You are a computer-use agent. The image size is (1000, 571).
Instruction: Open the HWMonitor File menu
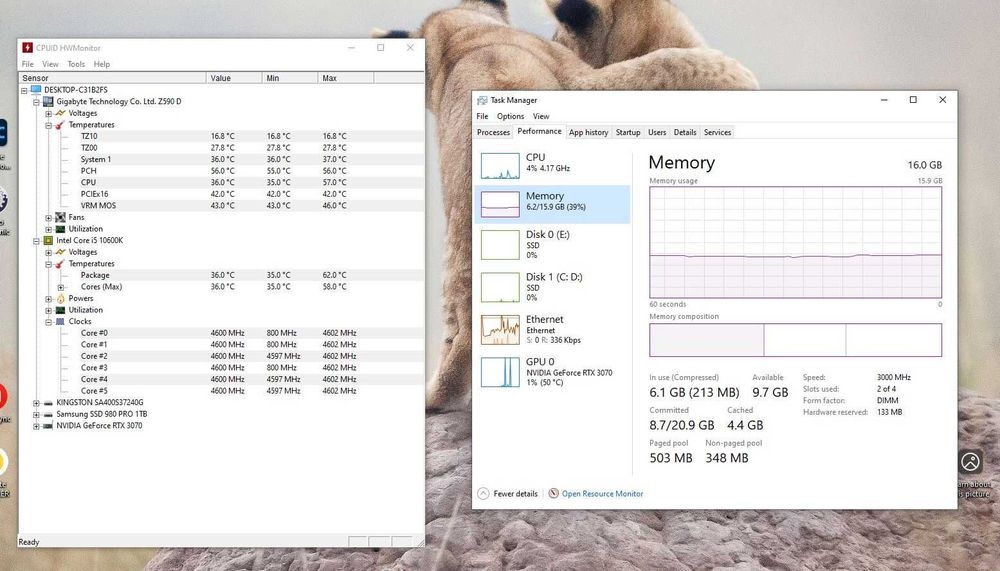[x=27, y=64]
